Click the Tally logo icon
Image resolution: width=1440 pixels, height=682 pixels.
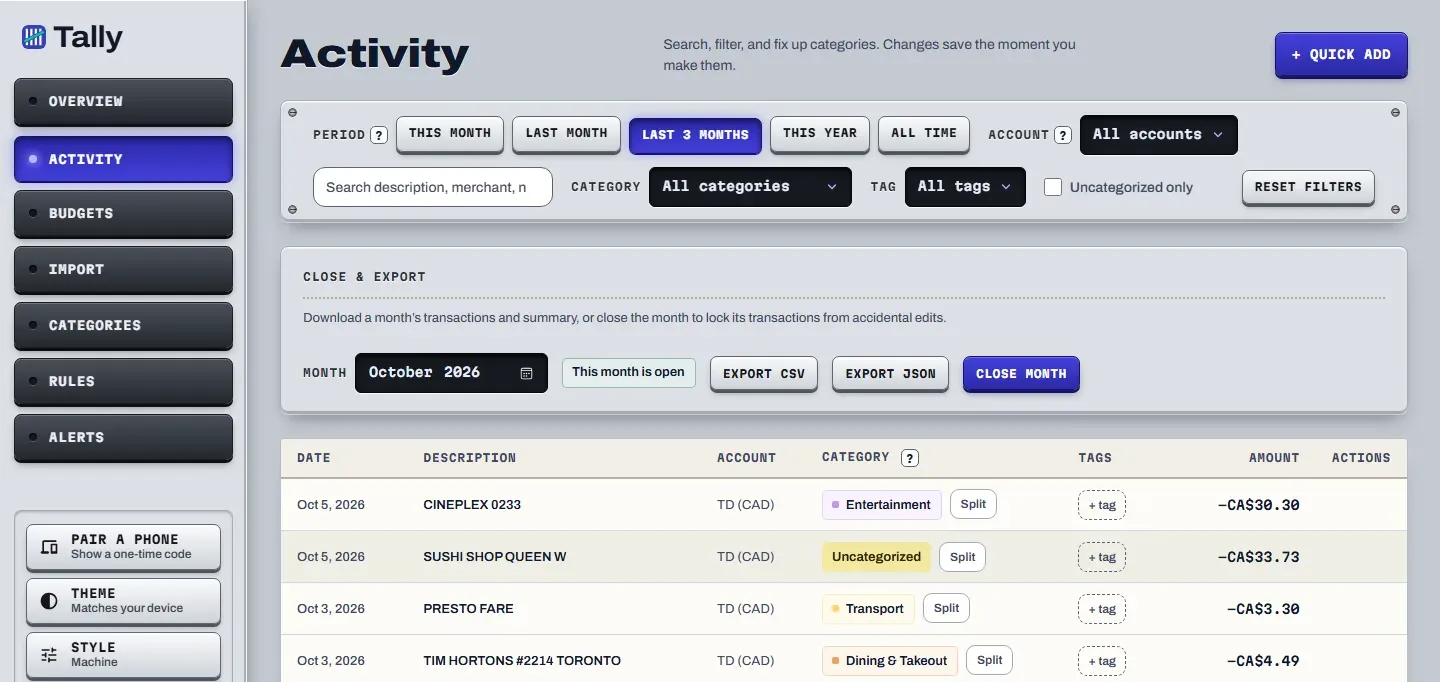click(x=34, y=38)
